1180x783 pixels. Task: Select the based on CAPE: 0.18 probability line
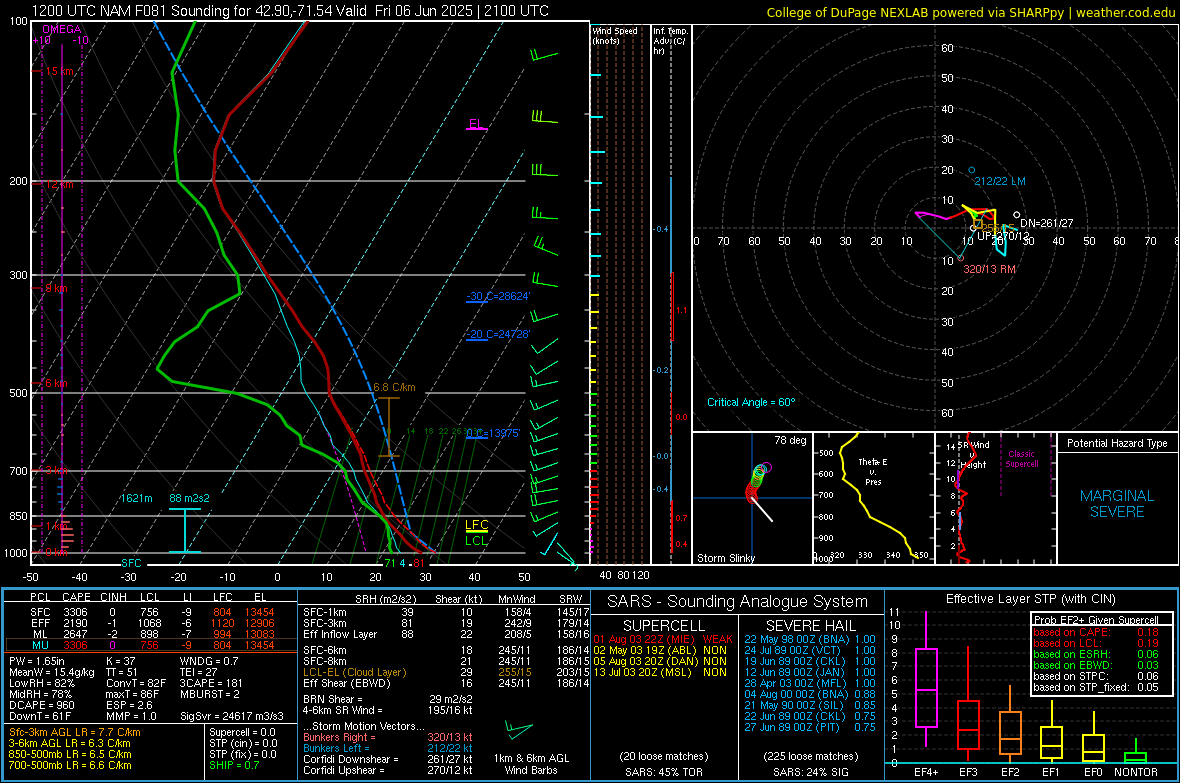[1096, 632]
